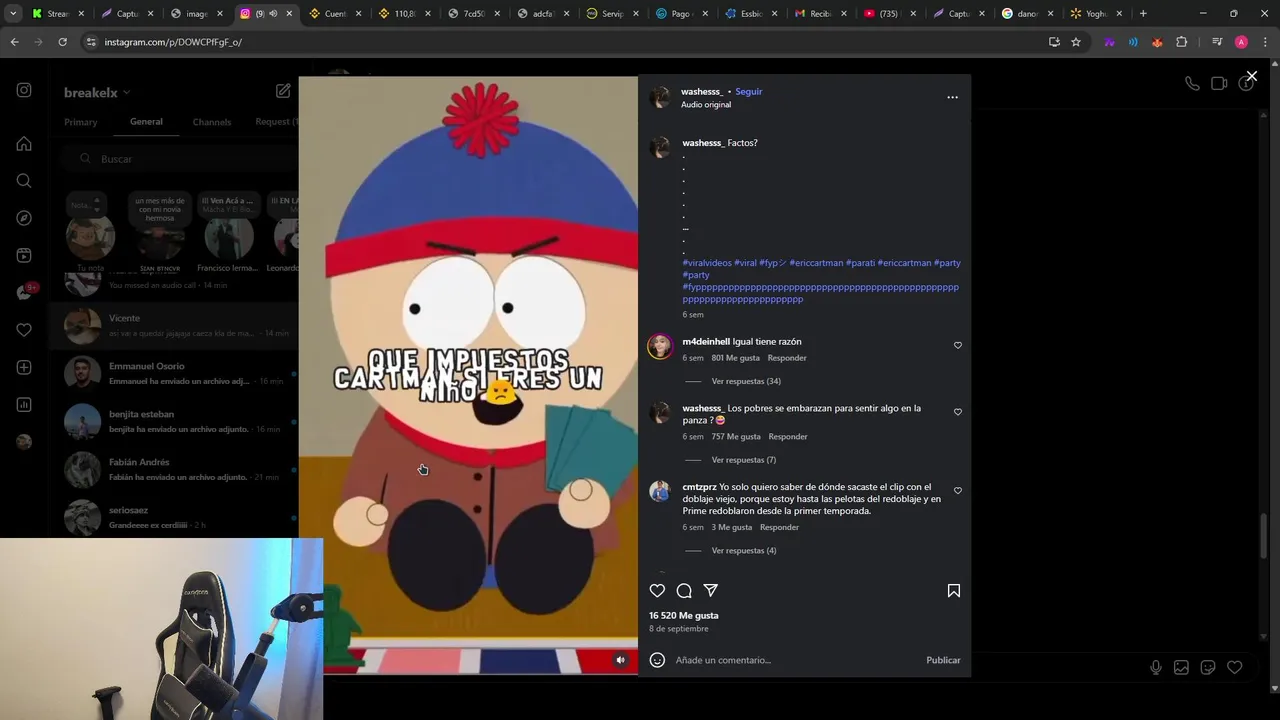The height and width of the screenshot is (720, 1280).
Task: Search conversations in the Buscar field
Action: [x=180, y=159]
